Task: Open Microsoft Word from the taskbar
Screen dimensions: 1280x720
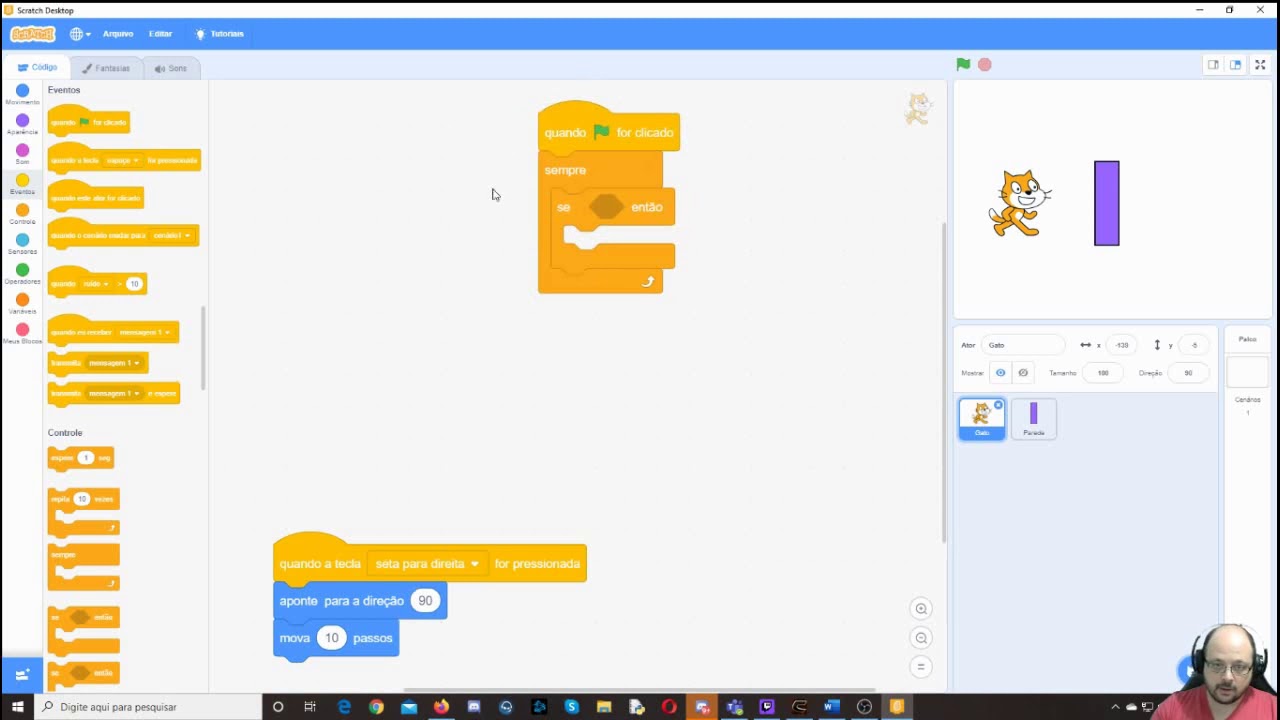Action: [x=831, y=707]
